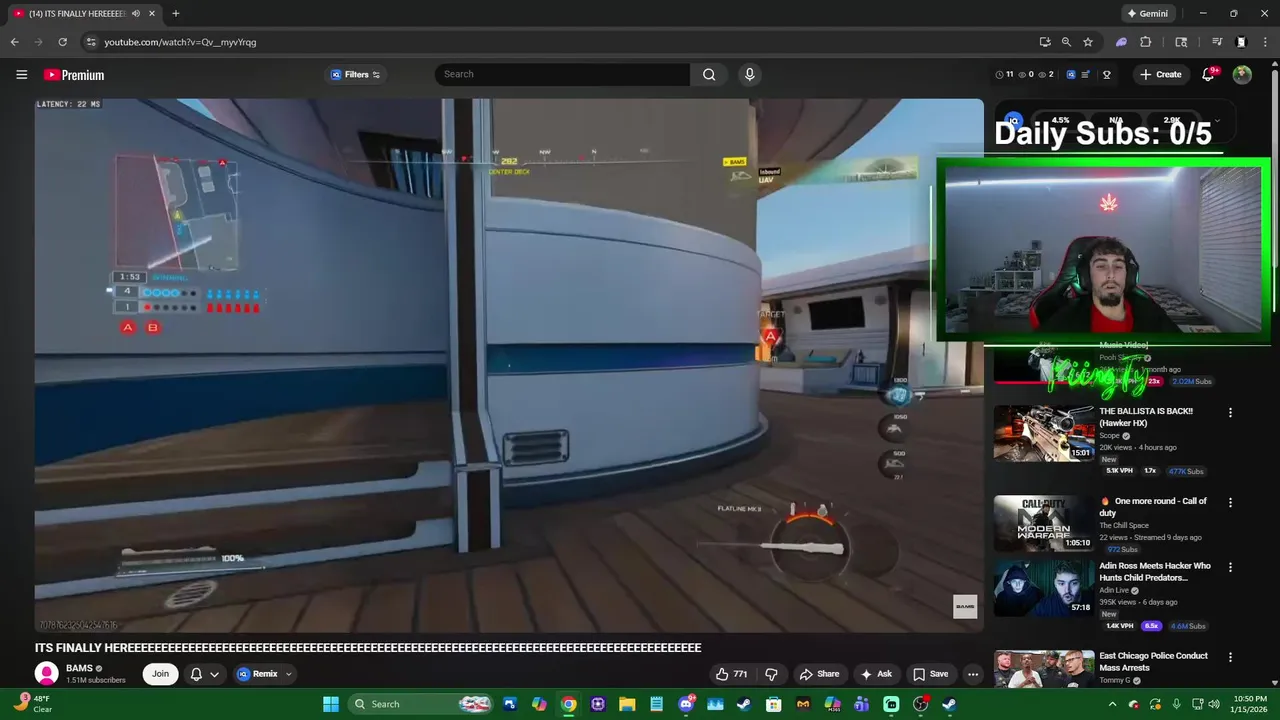Ask about this video
The image size is (1280, 720).
coord(876,674)
